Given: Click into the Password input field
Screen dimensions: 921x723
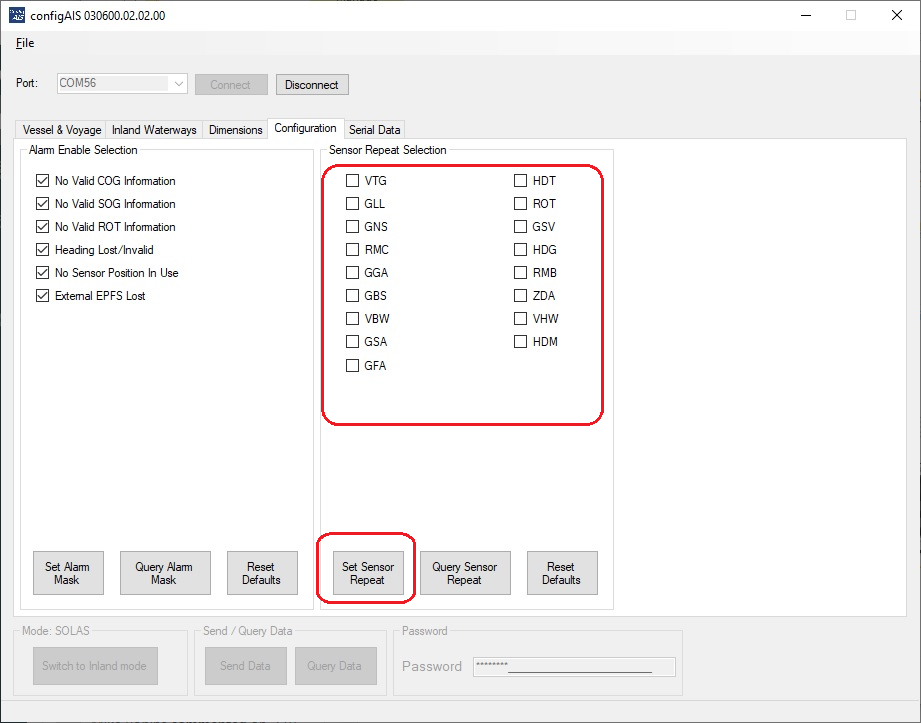Looking at the screenshot, I should pyautogui.click(x=574, y=666).
